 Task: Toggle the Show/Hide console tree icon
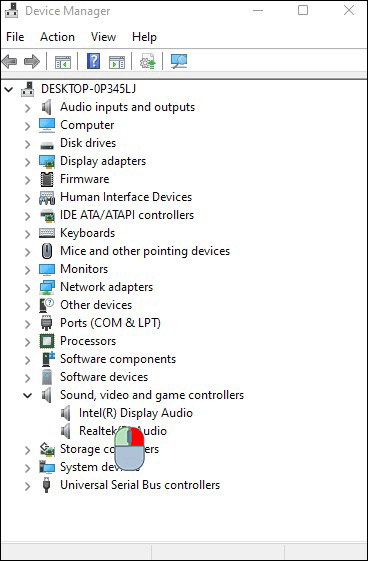click(63, 62)
